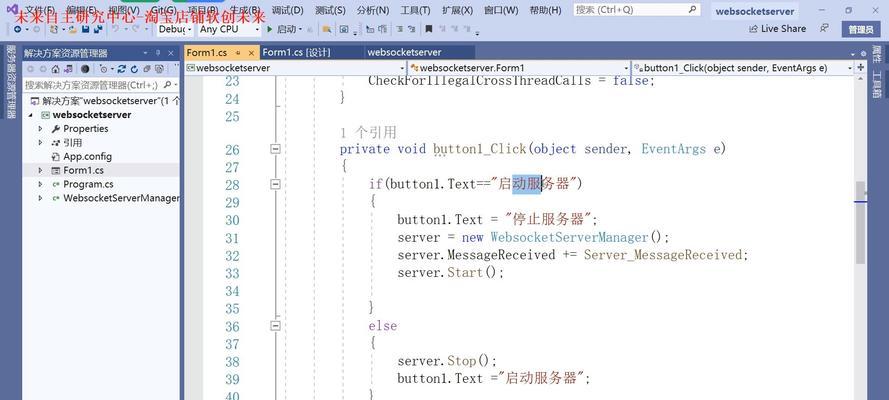Click the find in files folder icon

(327, 29)
